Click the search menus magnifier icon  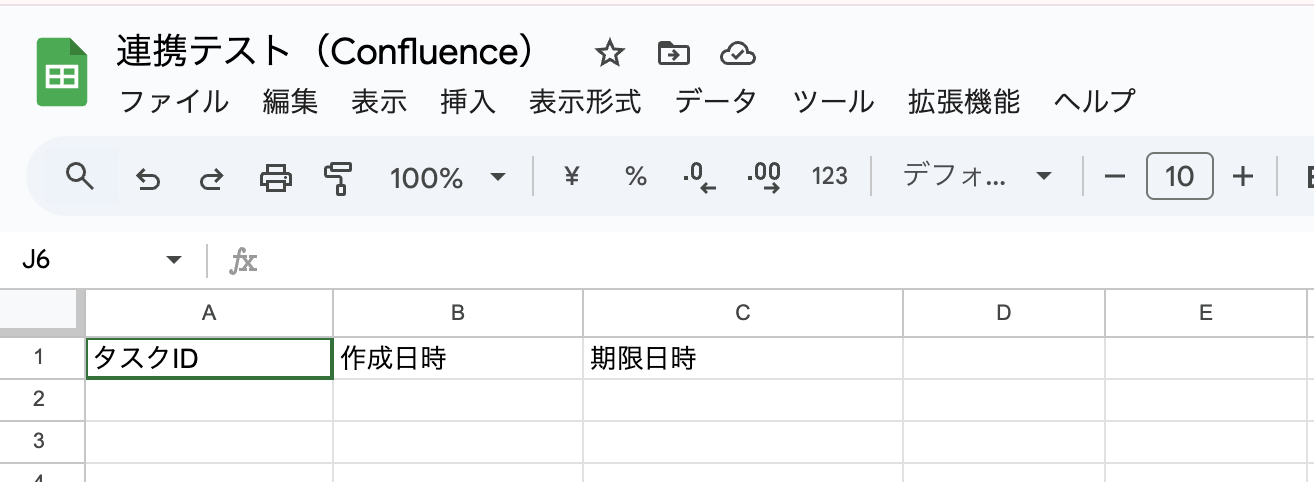click(79, 177)
